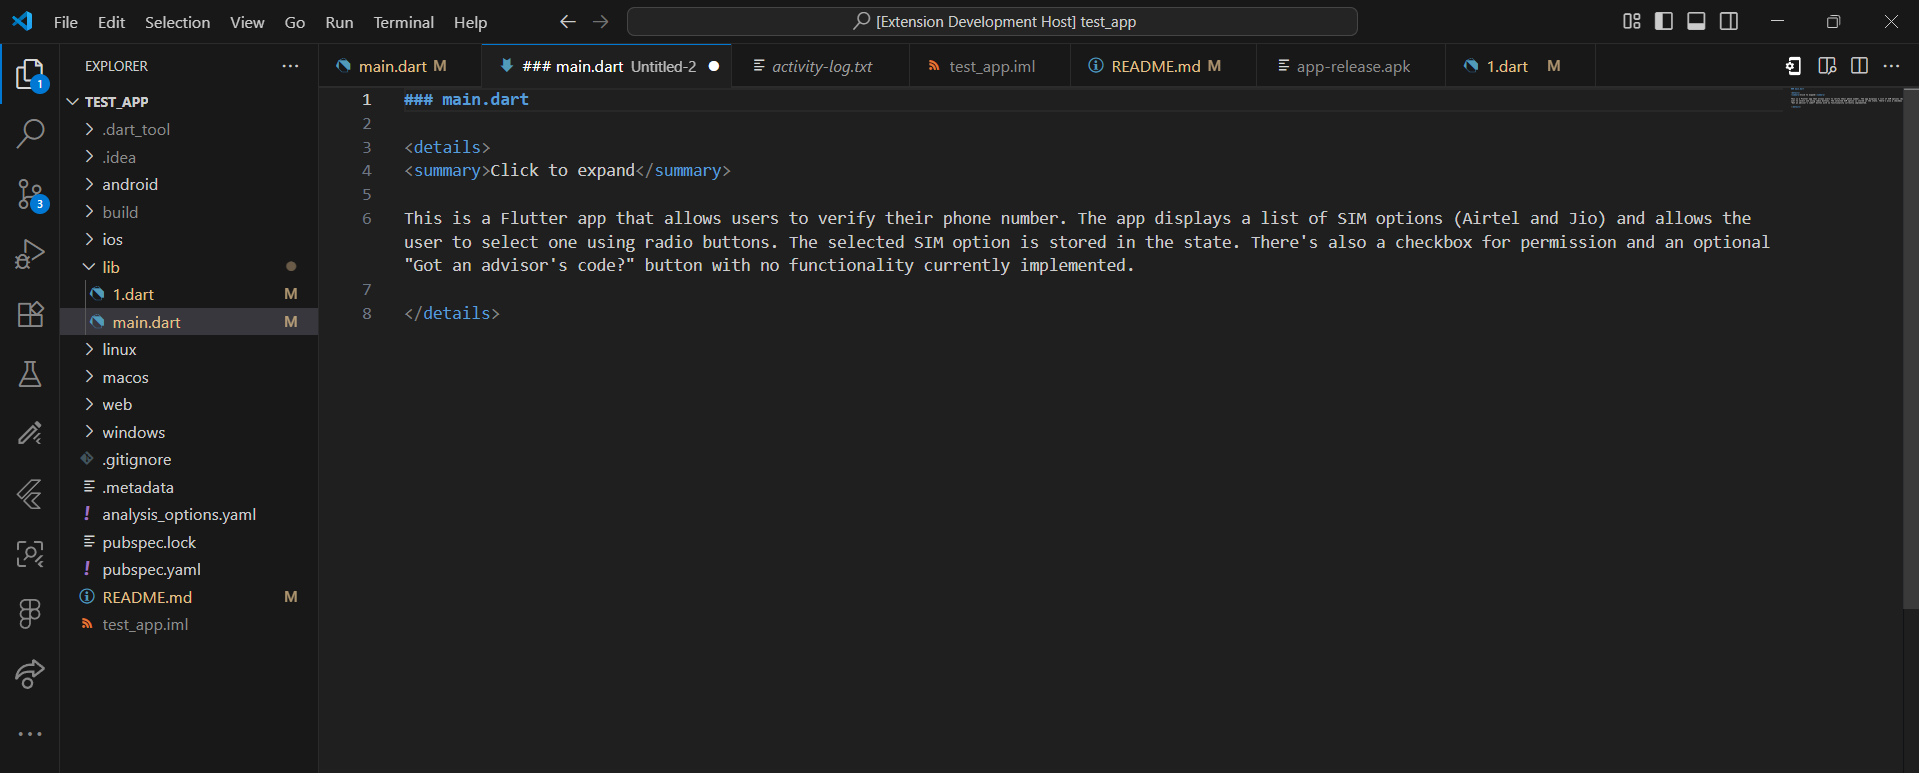Open the Explorer view in activity bar
The image size is (1919, 773).
point(30,75)
